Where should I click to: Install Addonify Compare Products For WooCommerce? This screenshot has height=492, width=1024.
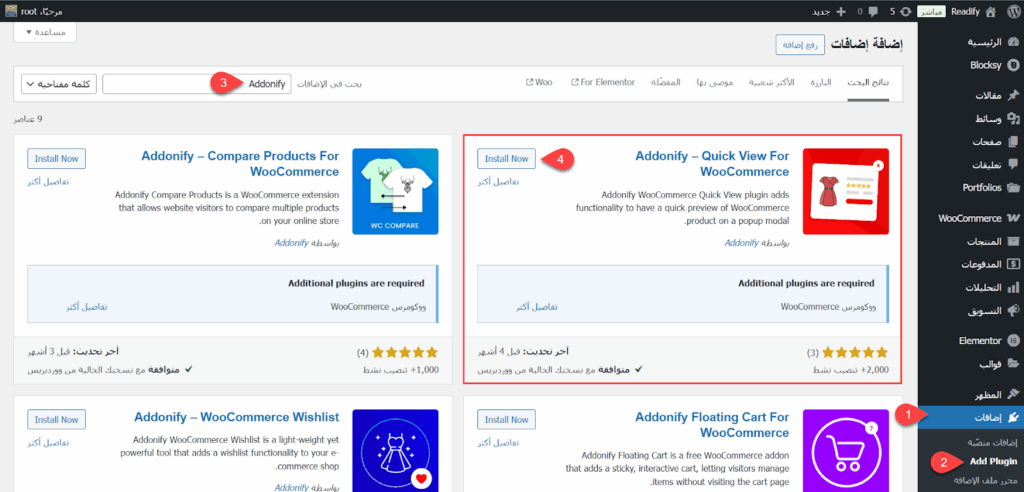tap(56, 159)
